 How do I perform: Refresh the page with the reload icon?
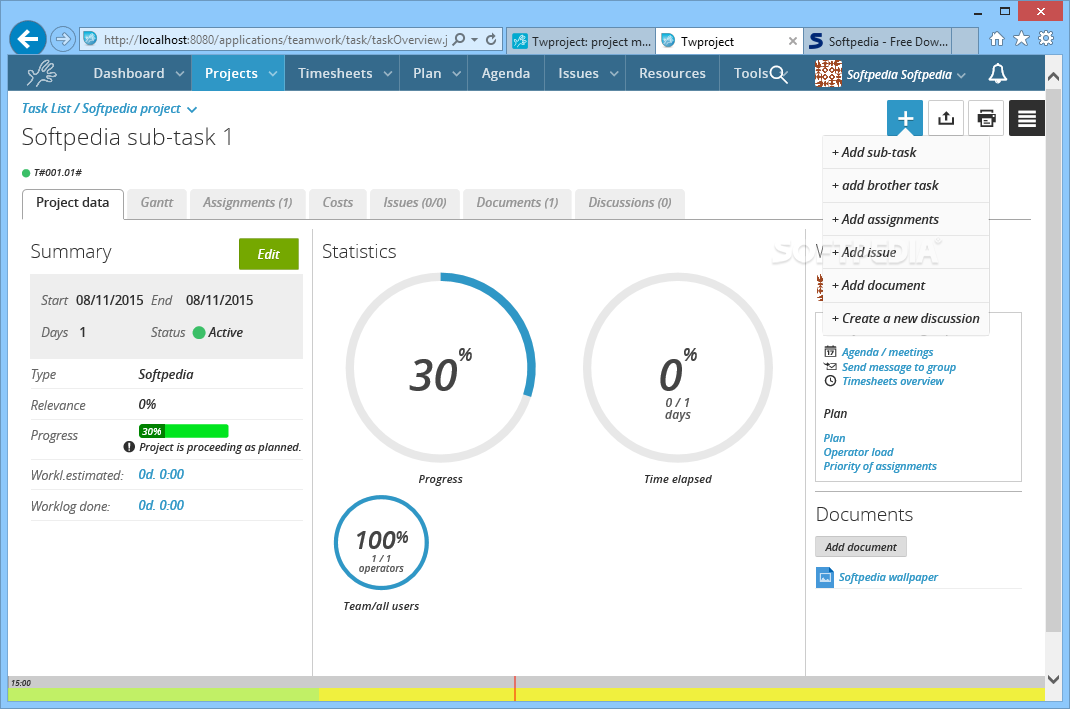(x=491, y=39)
